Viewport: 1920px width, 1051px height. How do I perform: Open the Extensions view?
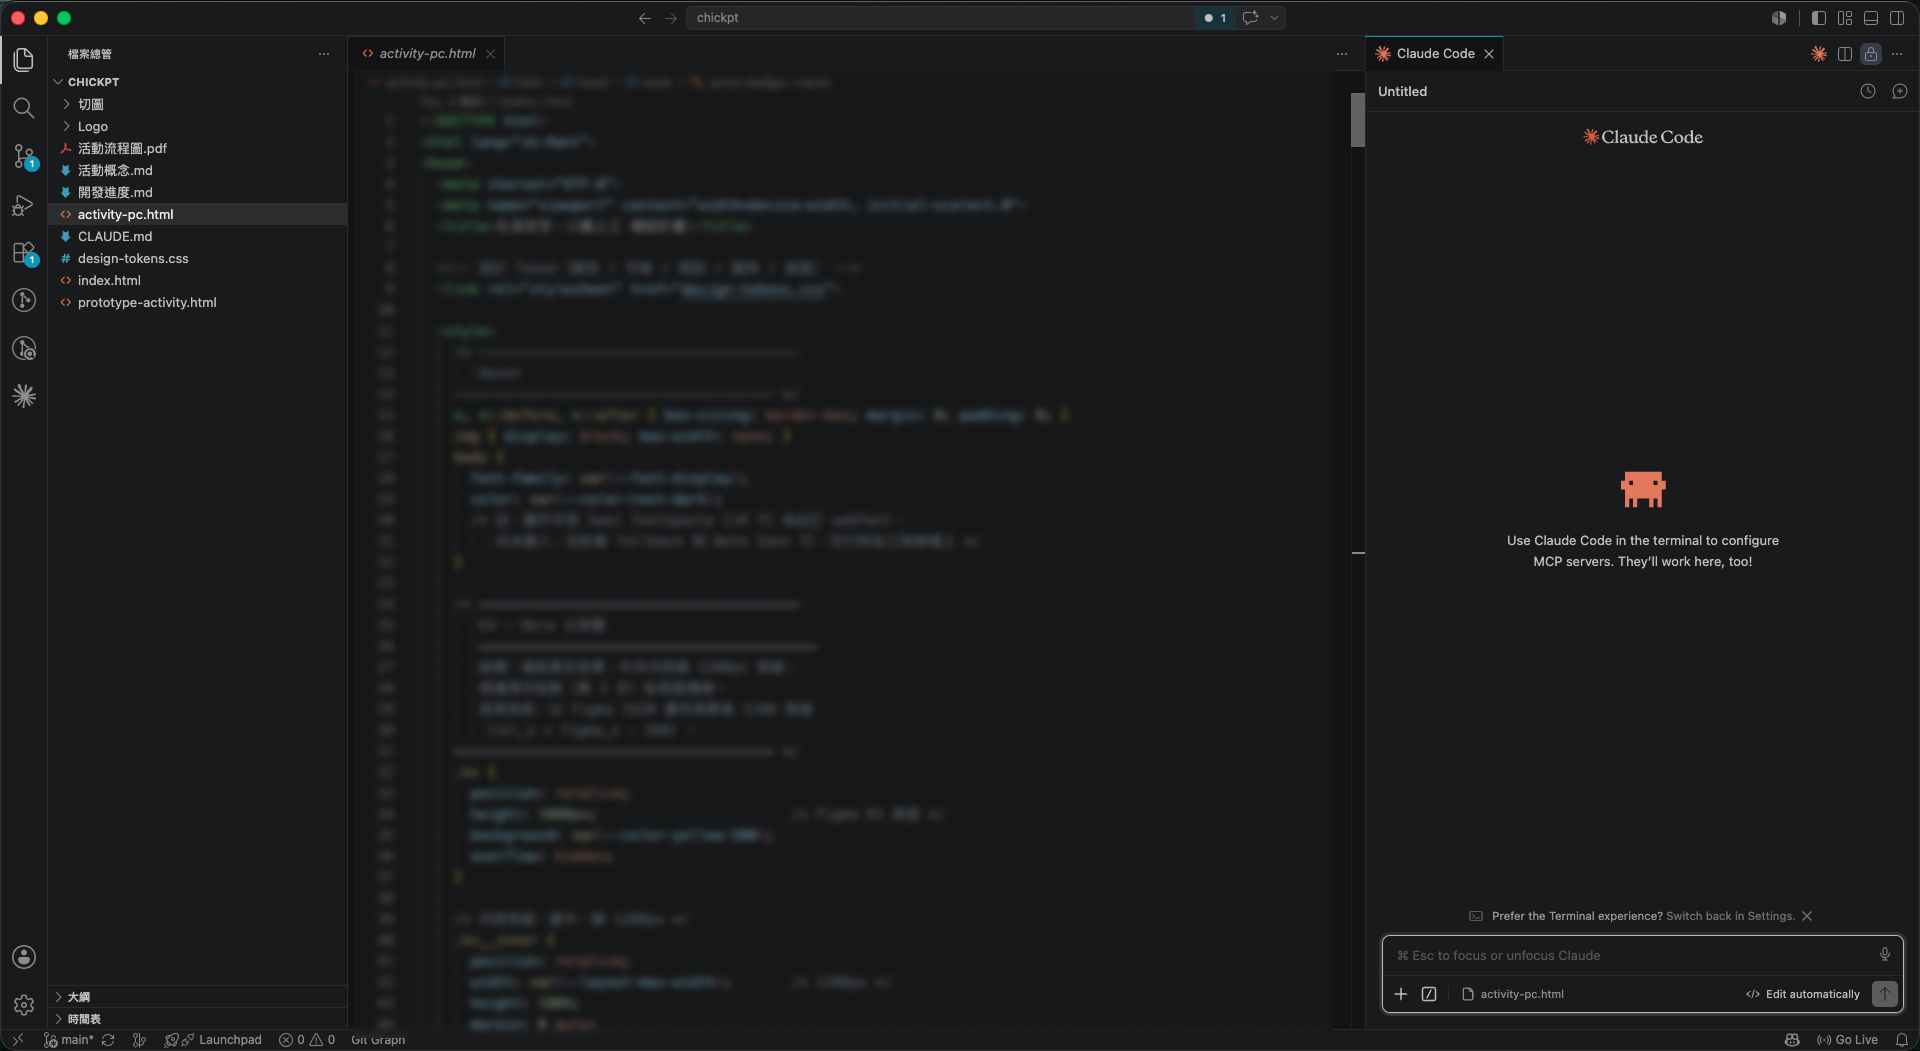pyautogui.click(x=24, y=253)
